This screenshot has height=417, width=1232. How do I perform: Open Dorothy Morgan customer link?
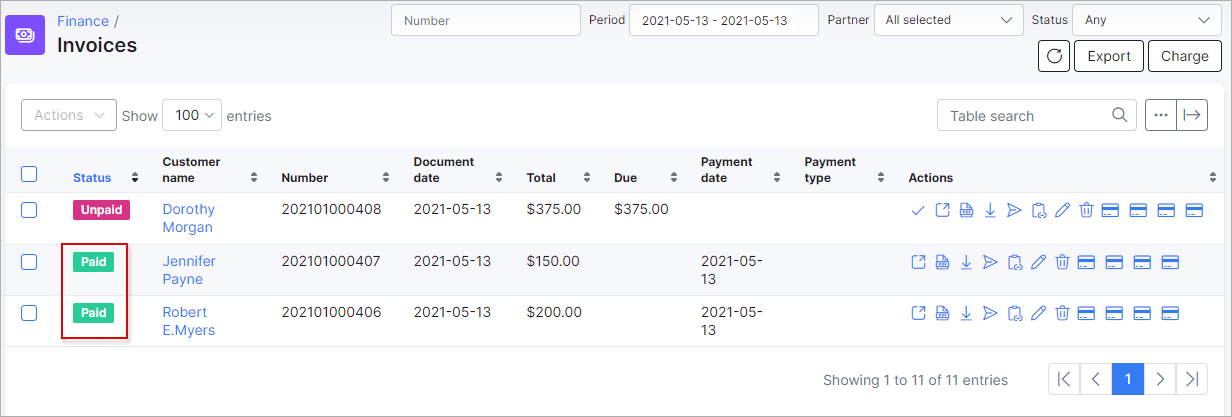[x=189, y=218]
